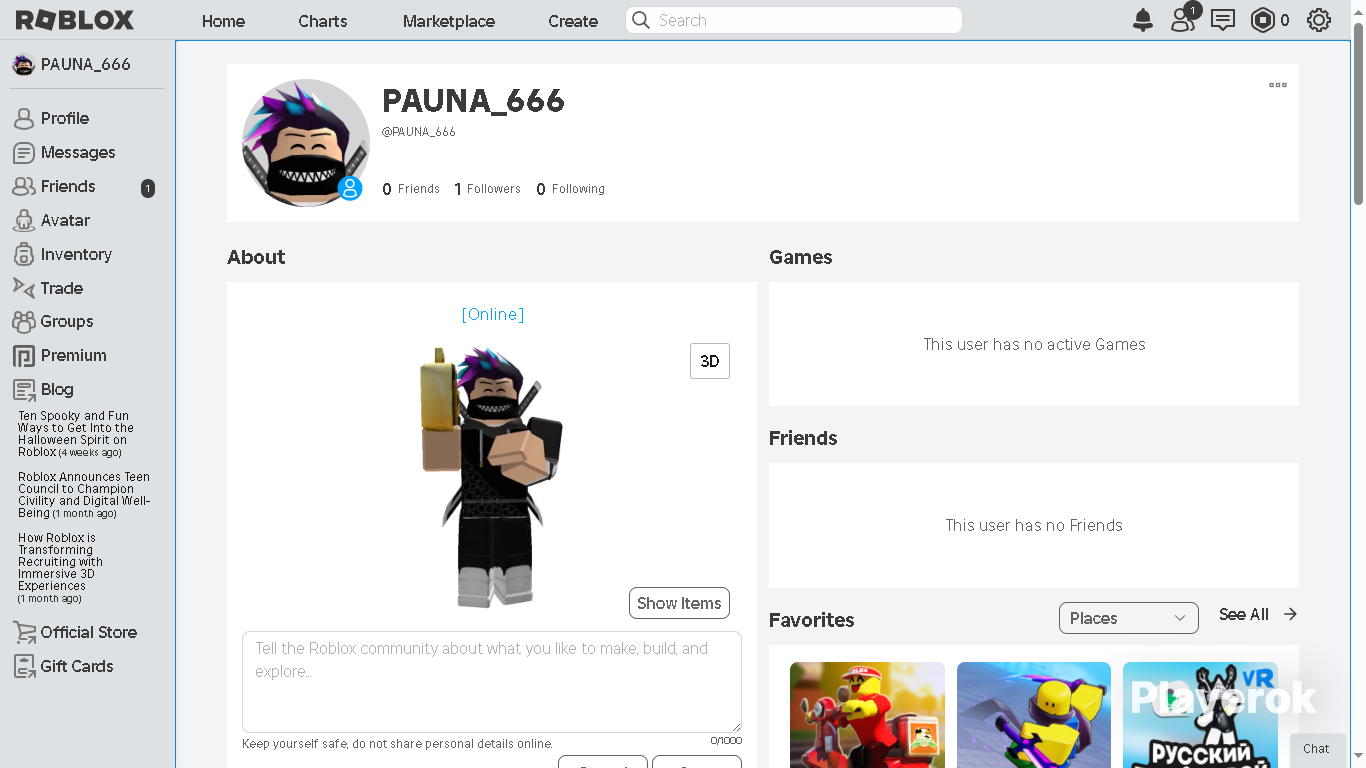This screenshot has height=768, width=1366.
Task: Open Official Store in the sidebar
Action: click(89, 632)
